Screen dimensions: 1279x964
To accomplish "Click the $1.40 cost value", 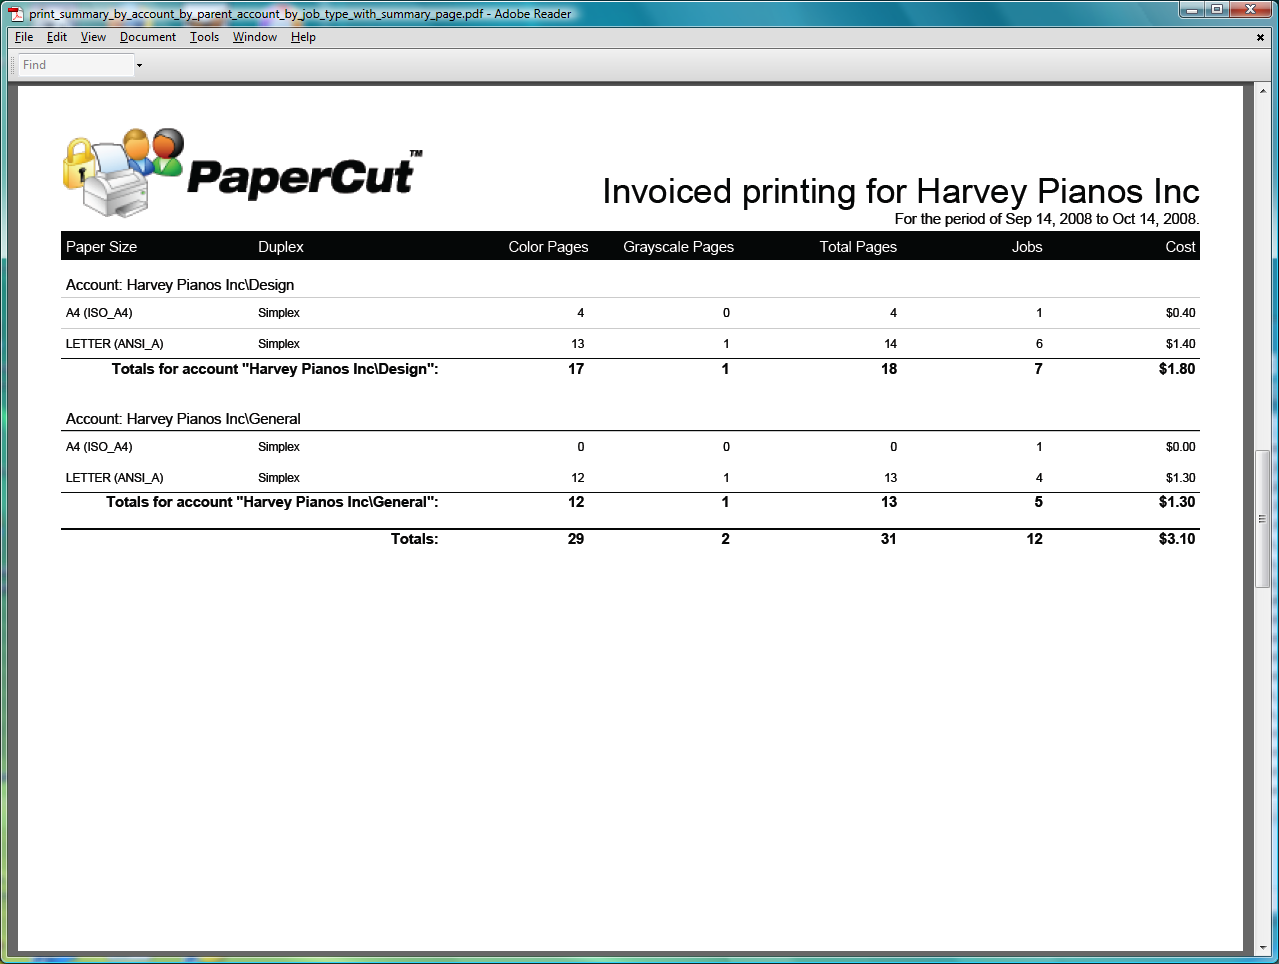I will coord(1180,344).
